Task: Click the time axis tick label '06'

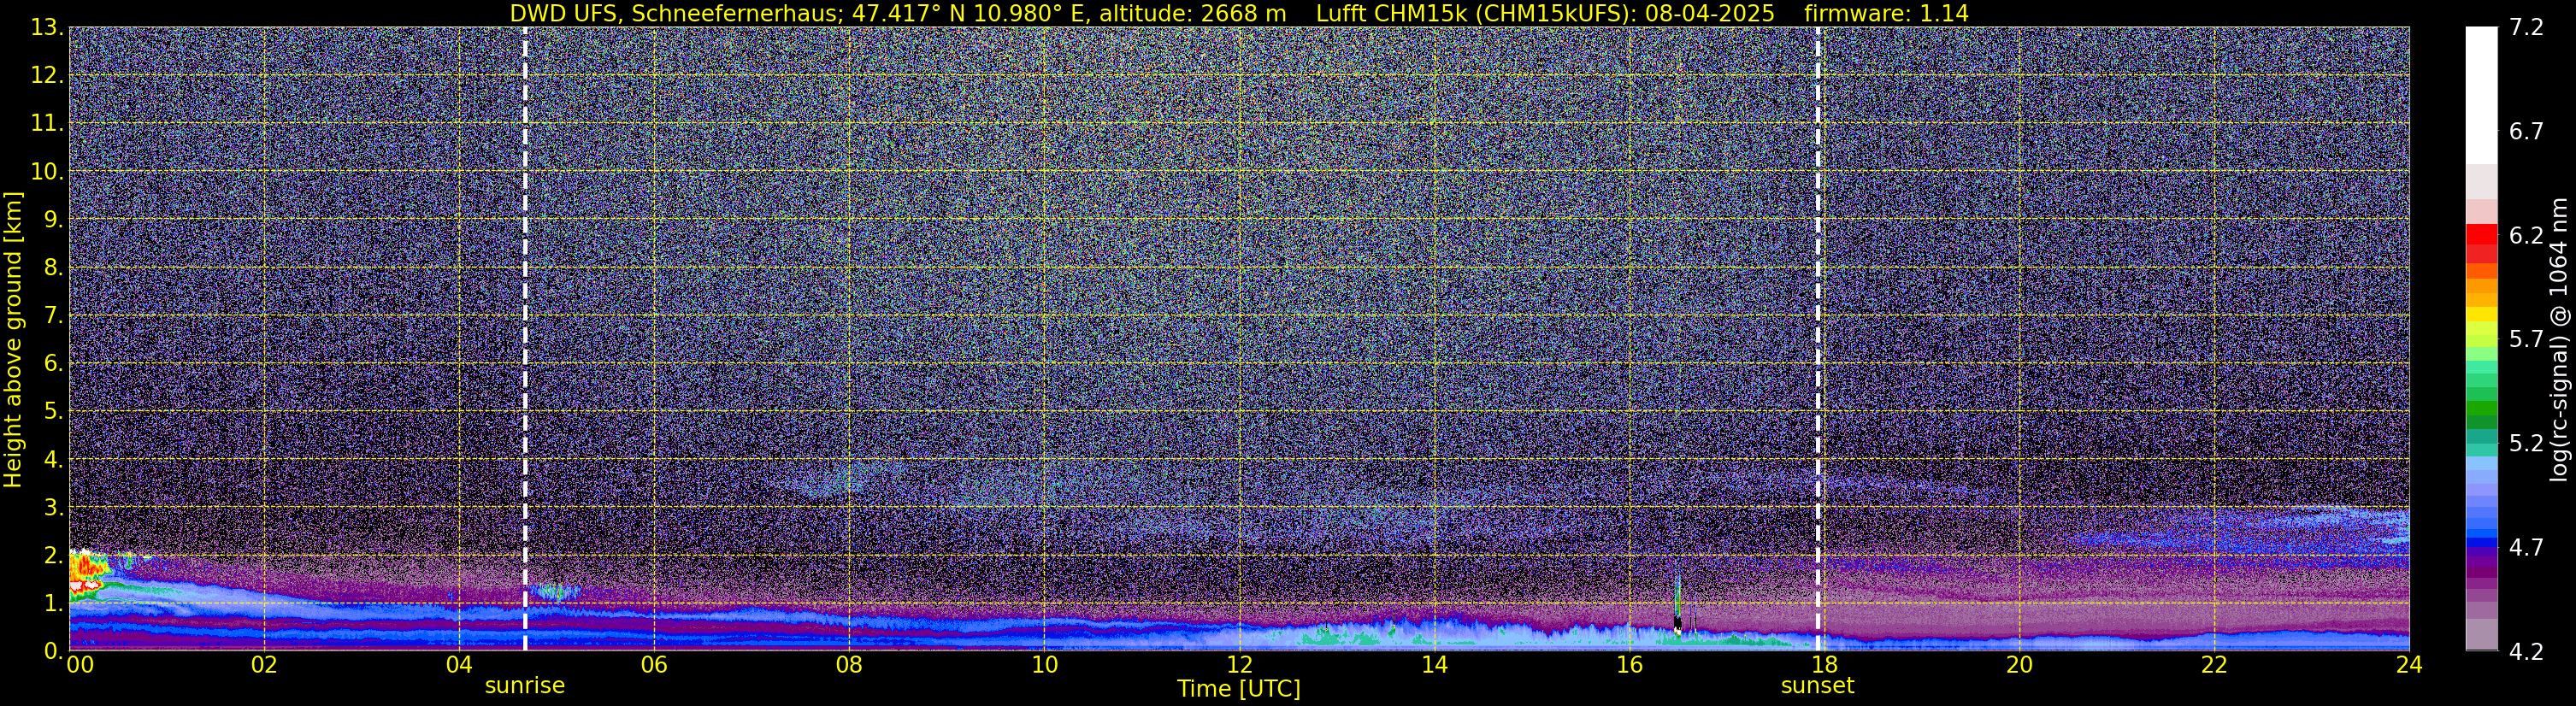Action: [654, 665]
